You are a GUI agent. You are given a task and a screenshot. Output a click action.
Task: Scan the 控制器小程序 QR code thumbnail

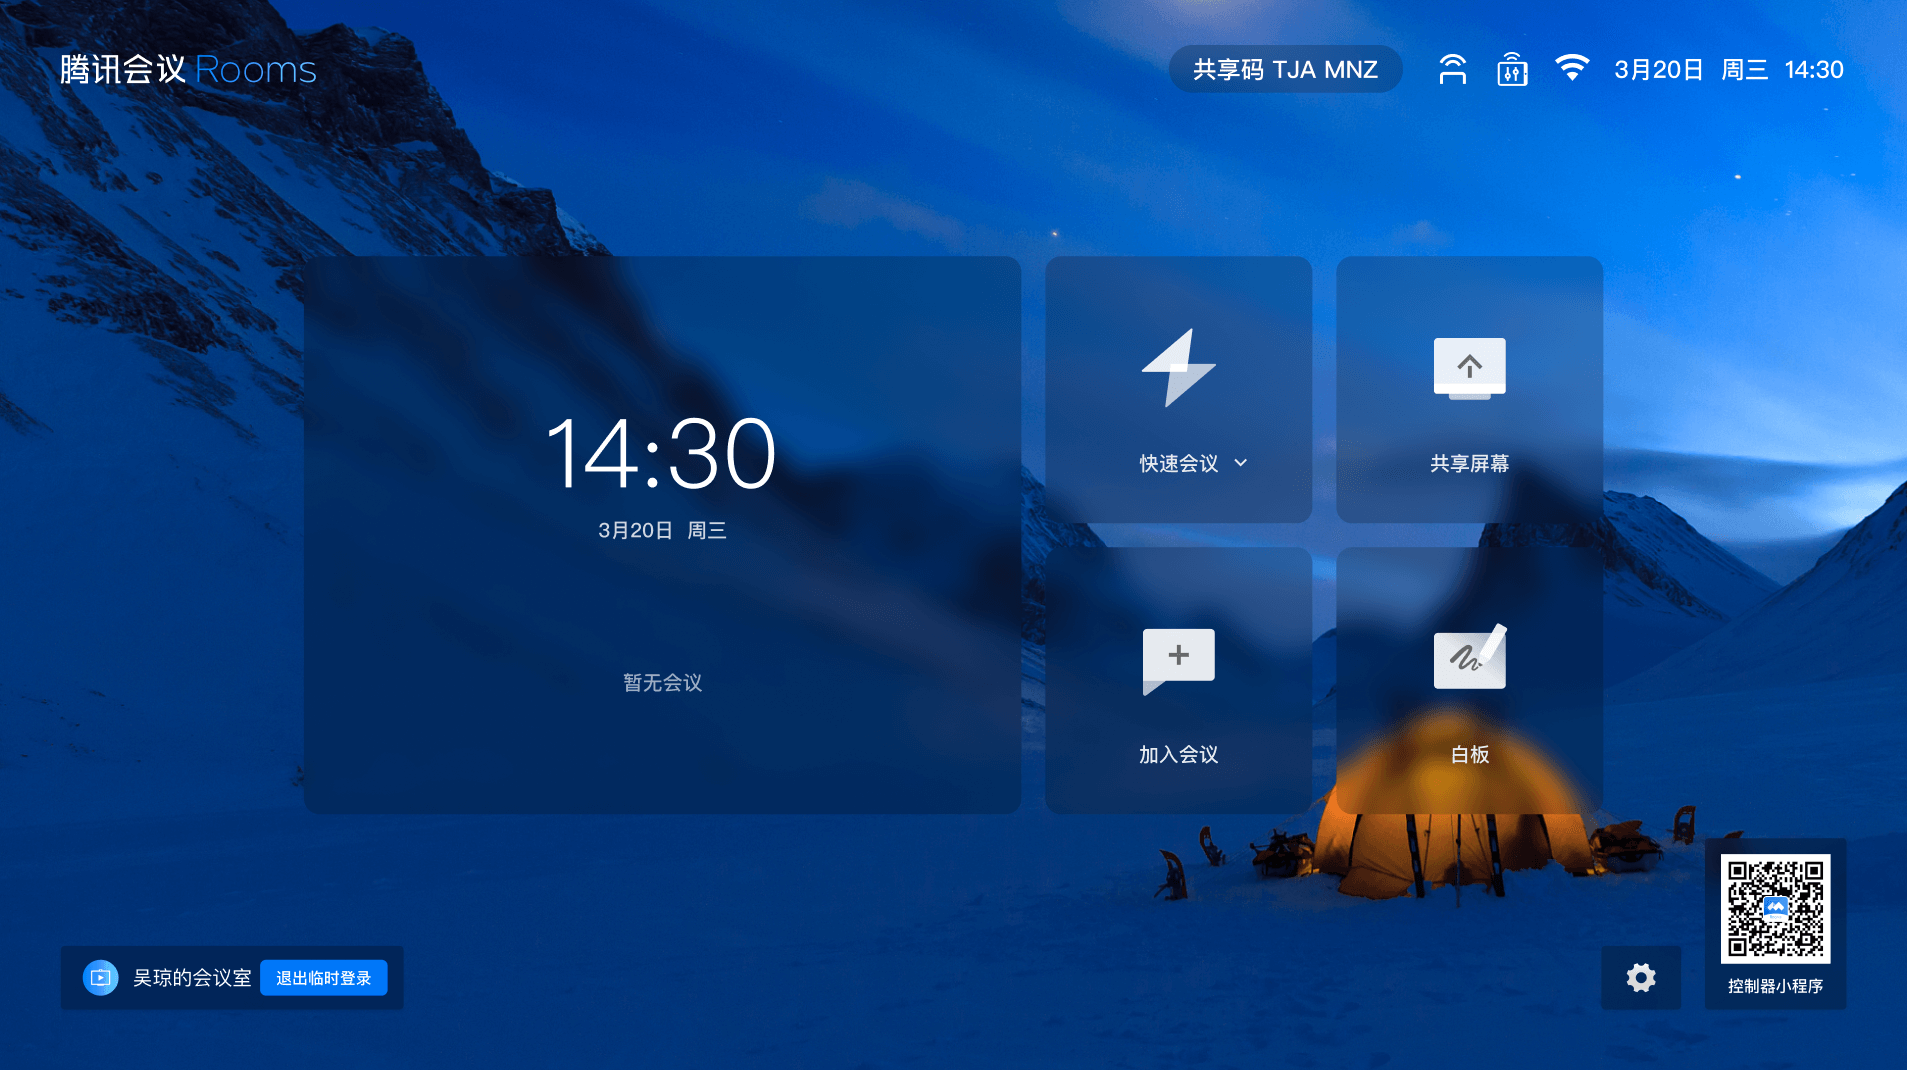pos(1776,908)
